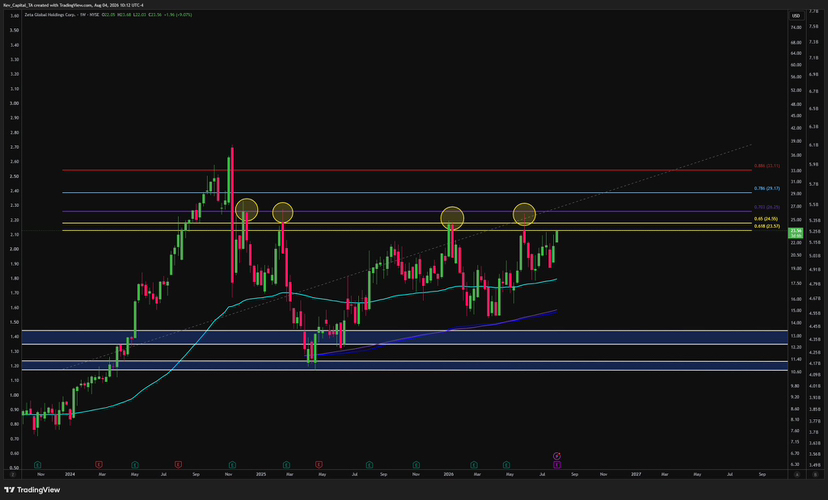This screenshot has height=500, width=828.
Task: Click the green earnings marker above Mar 2026
Action: pyautogui.click(x=474, y=465)
